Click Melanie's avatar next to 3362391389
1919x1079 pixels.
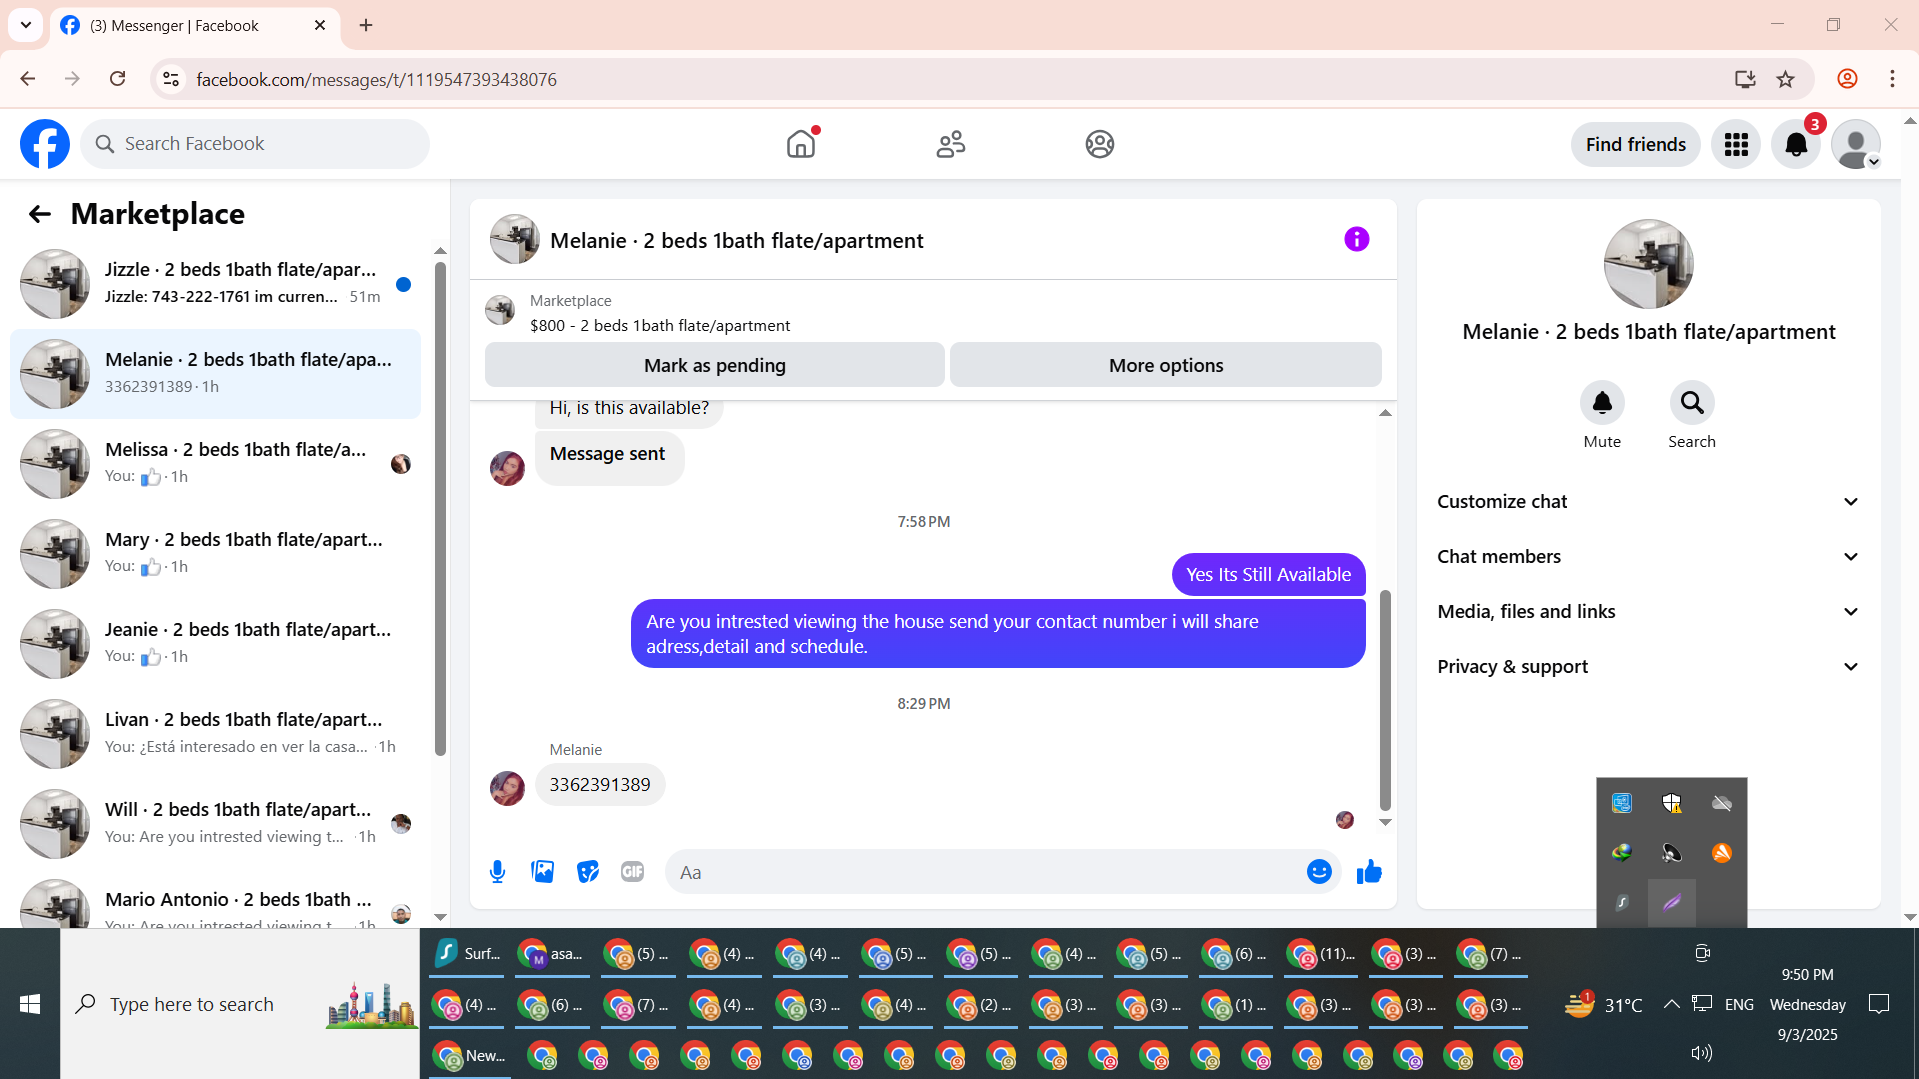click(507, 788)
